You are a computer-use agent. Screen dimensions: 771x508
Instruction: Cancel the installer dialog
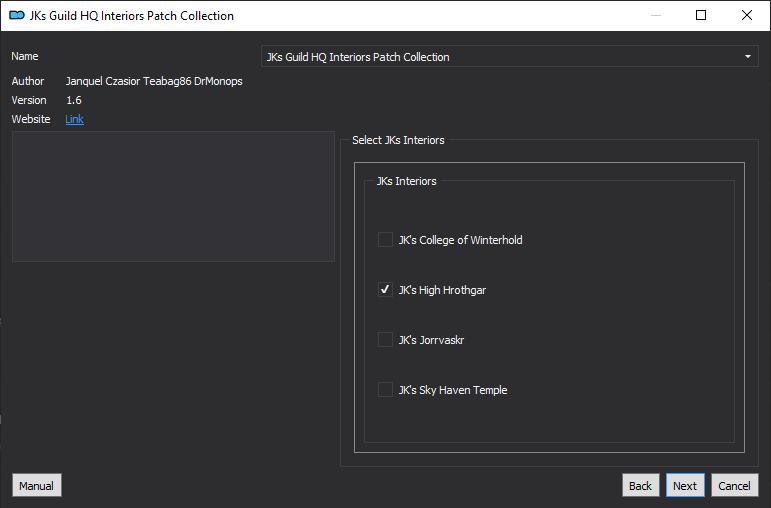click(735, 485)
